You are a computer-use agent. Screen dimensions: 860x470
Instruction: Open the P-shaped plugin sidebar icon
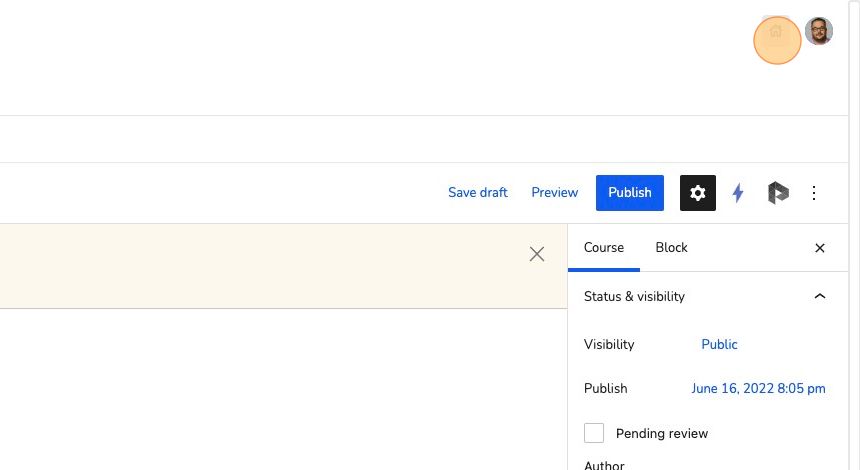[x=778, y=193]
